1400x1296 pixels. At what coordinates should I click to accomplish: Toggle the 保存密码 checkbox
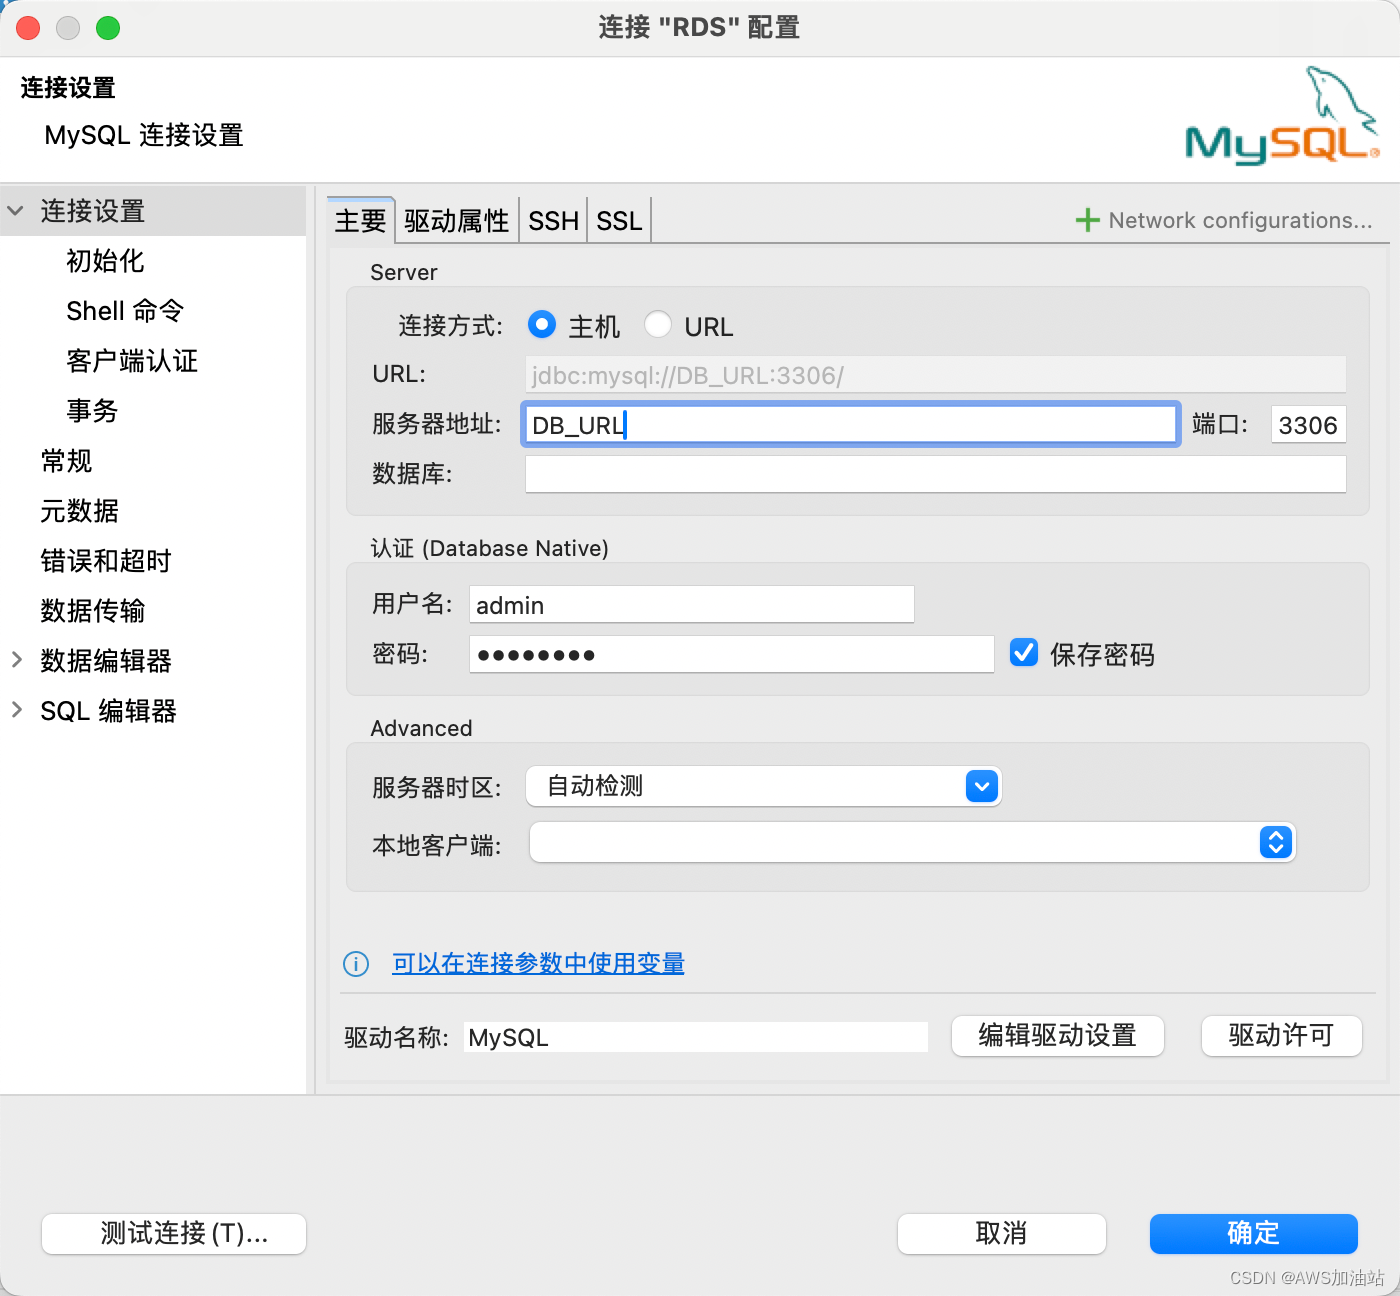point(1024,653)
